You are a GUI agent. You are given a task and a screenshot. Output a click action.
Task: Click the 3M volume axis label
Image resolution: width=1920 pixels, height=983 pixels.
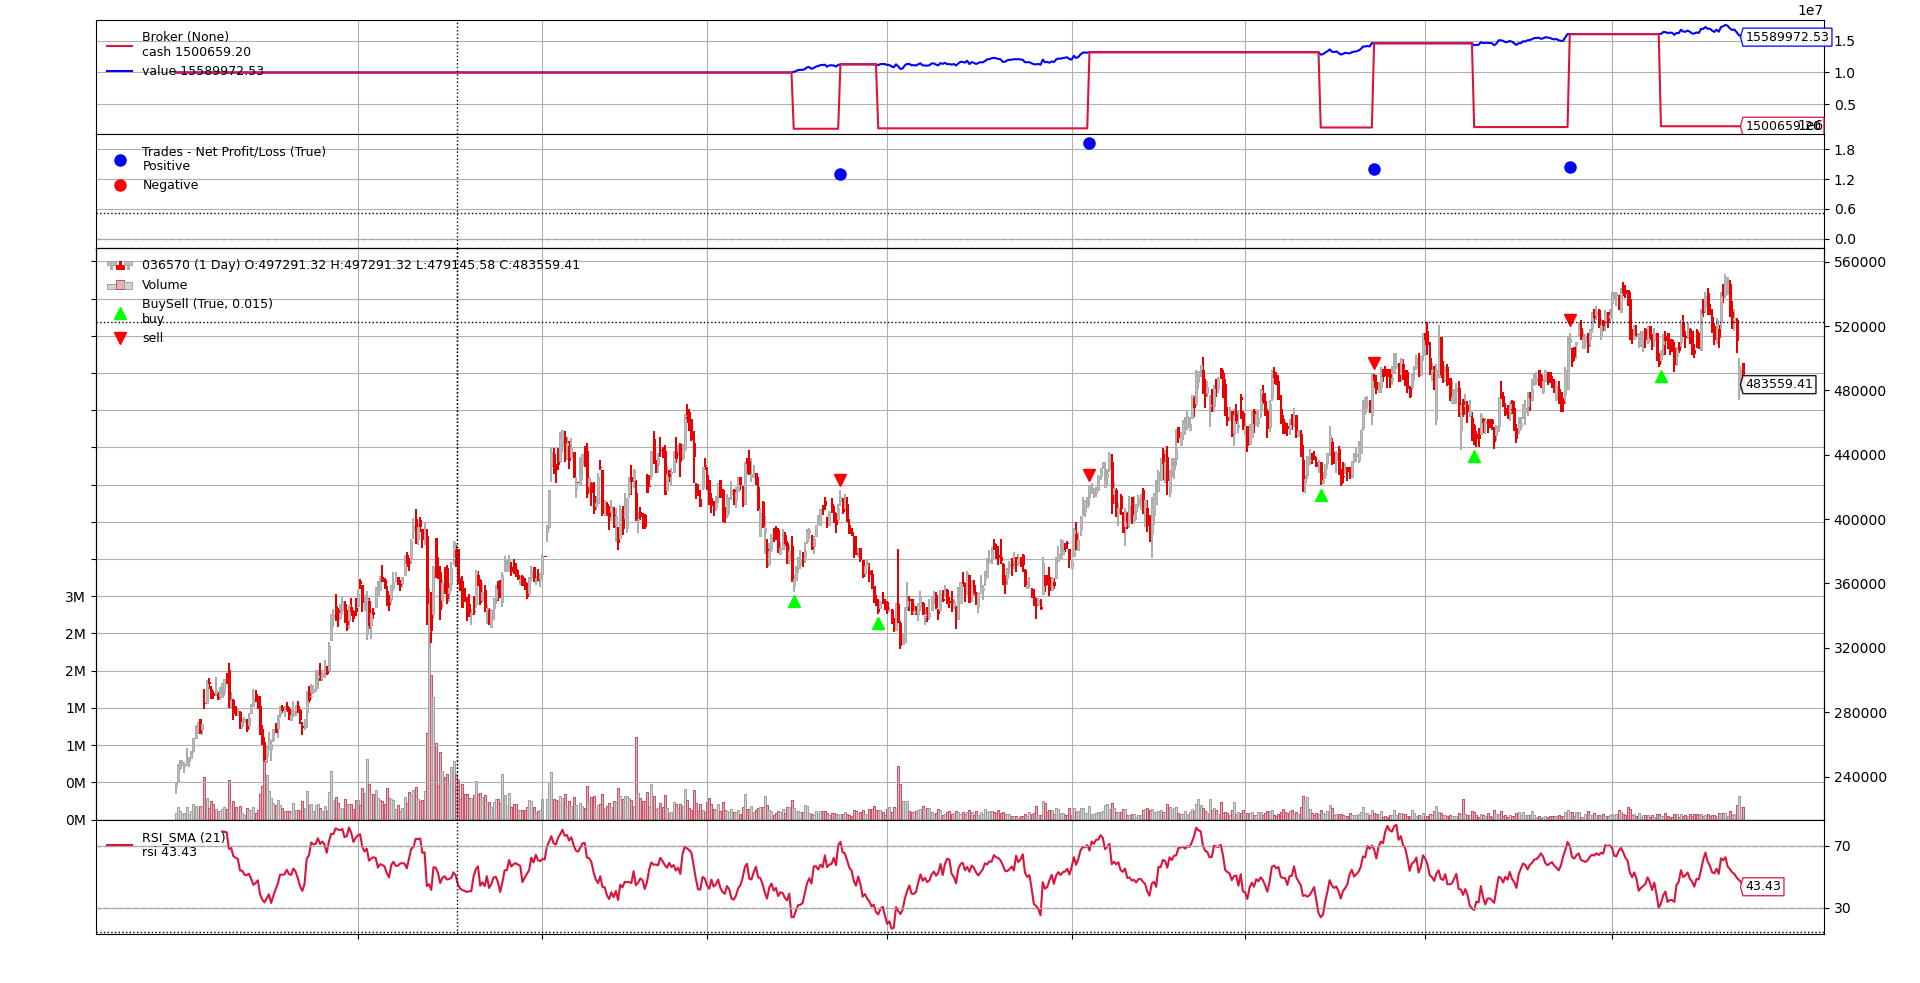click(x=75, y=597)
